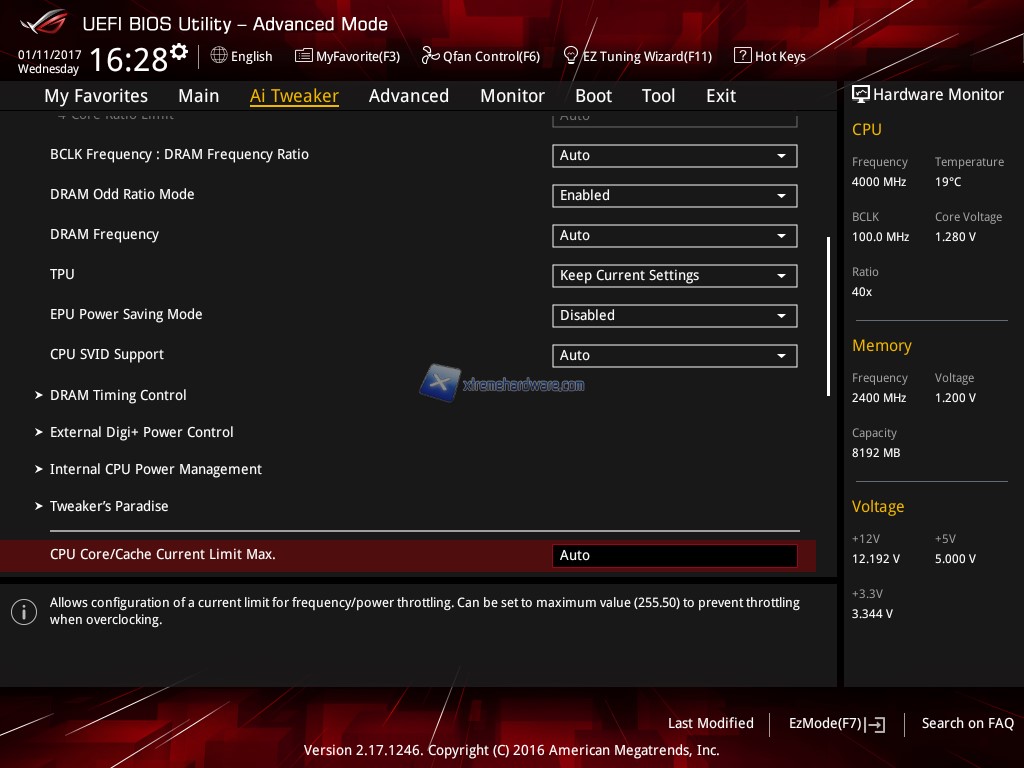Open the DRAM Frequency dropdown
The height and width of the screenshot is (768, 1024).
click(x=674, y=236)
